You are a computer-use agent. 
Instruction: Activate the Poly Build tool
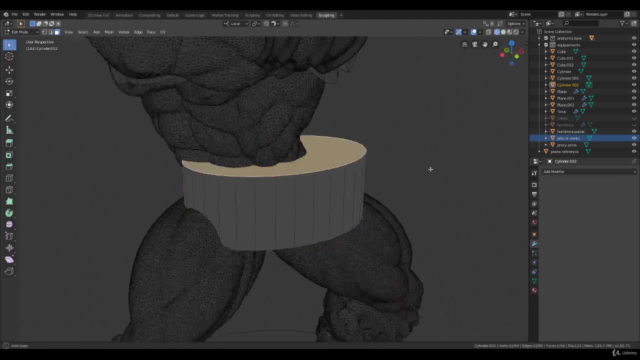tap(9, 202)
